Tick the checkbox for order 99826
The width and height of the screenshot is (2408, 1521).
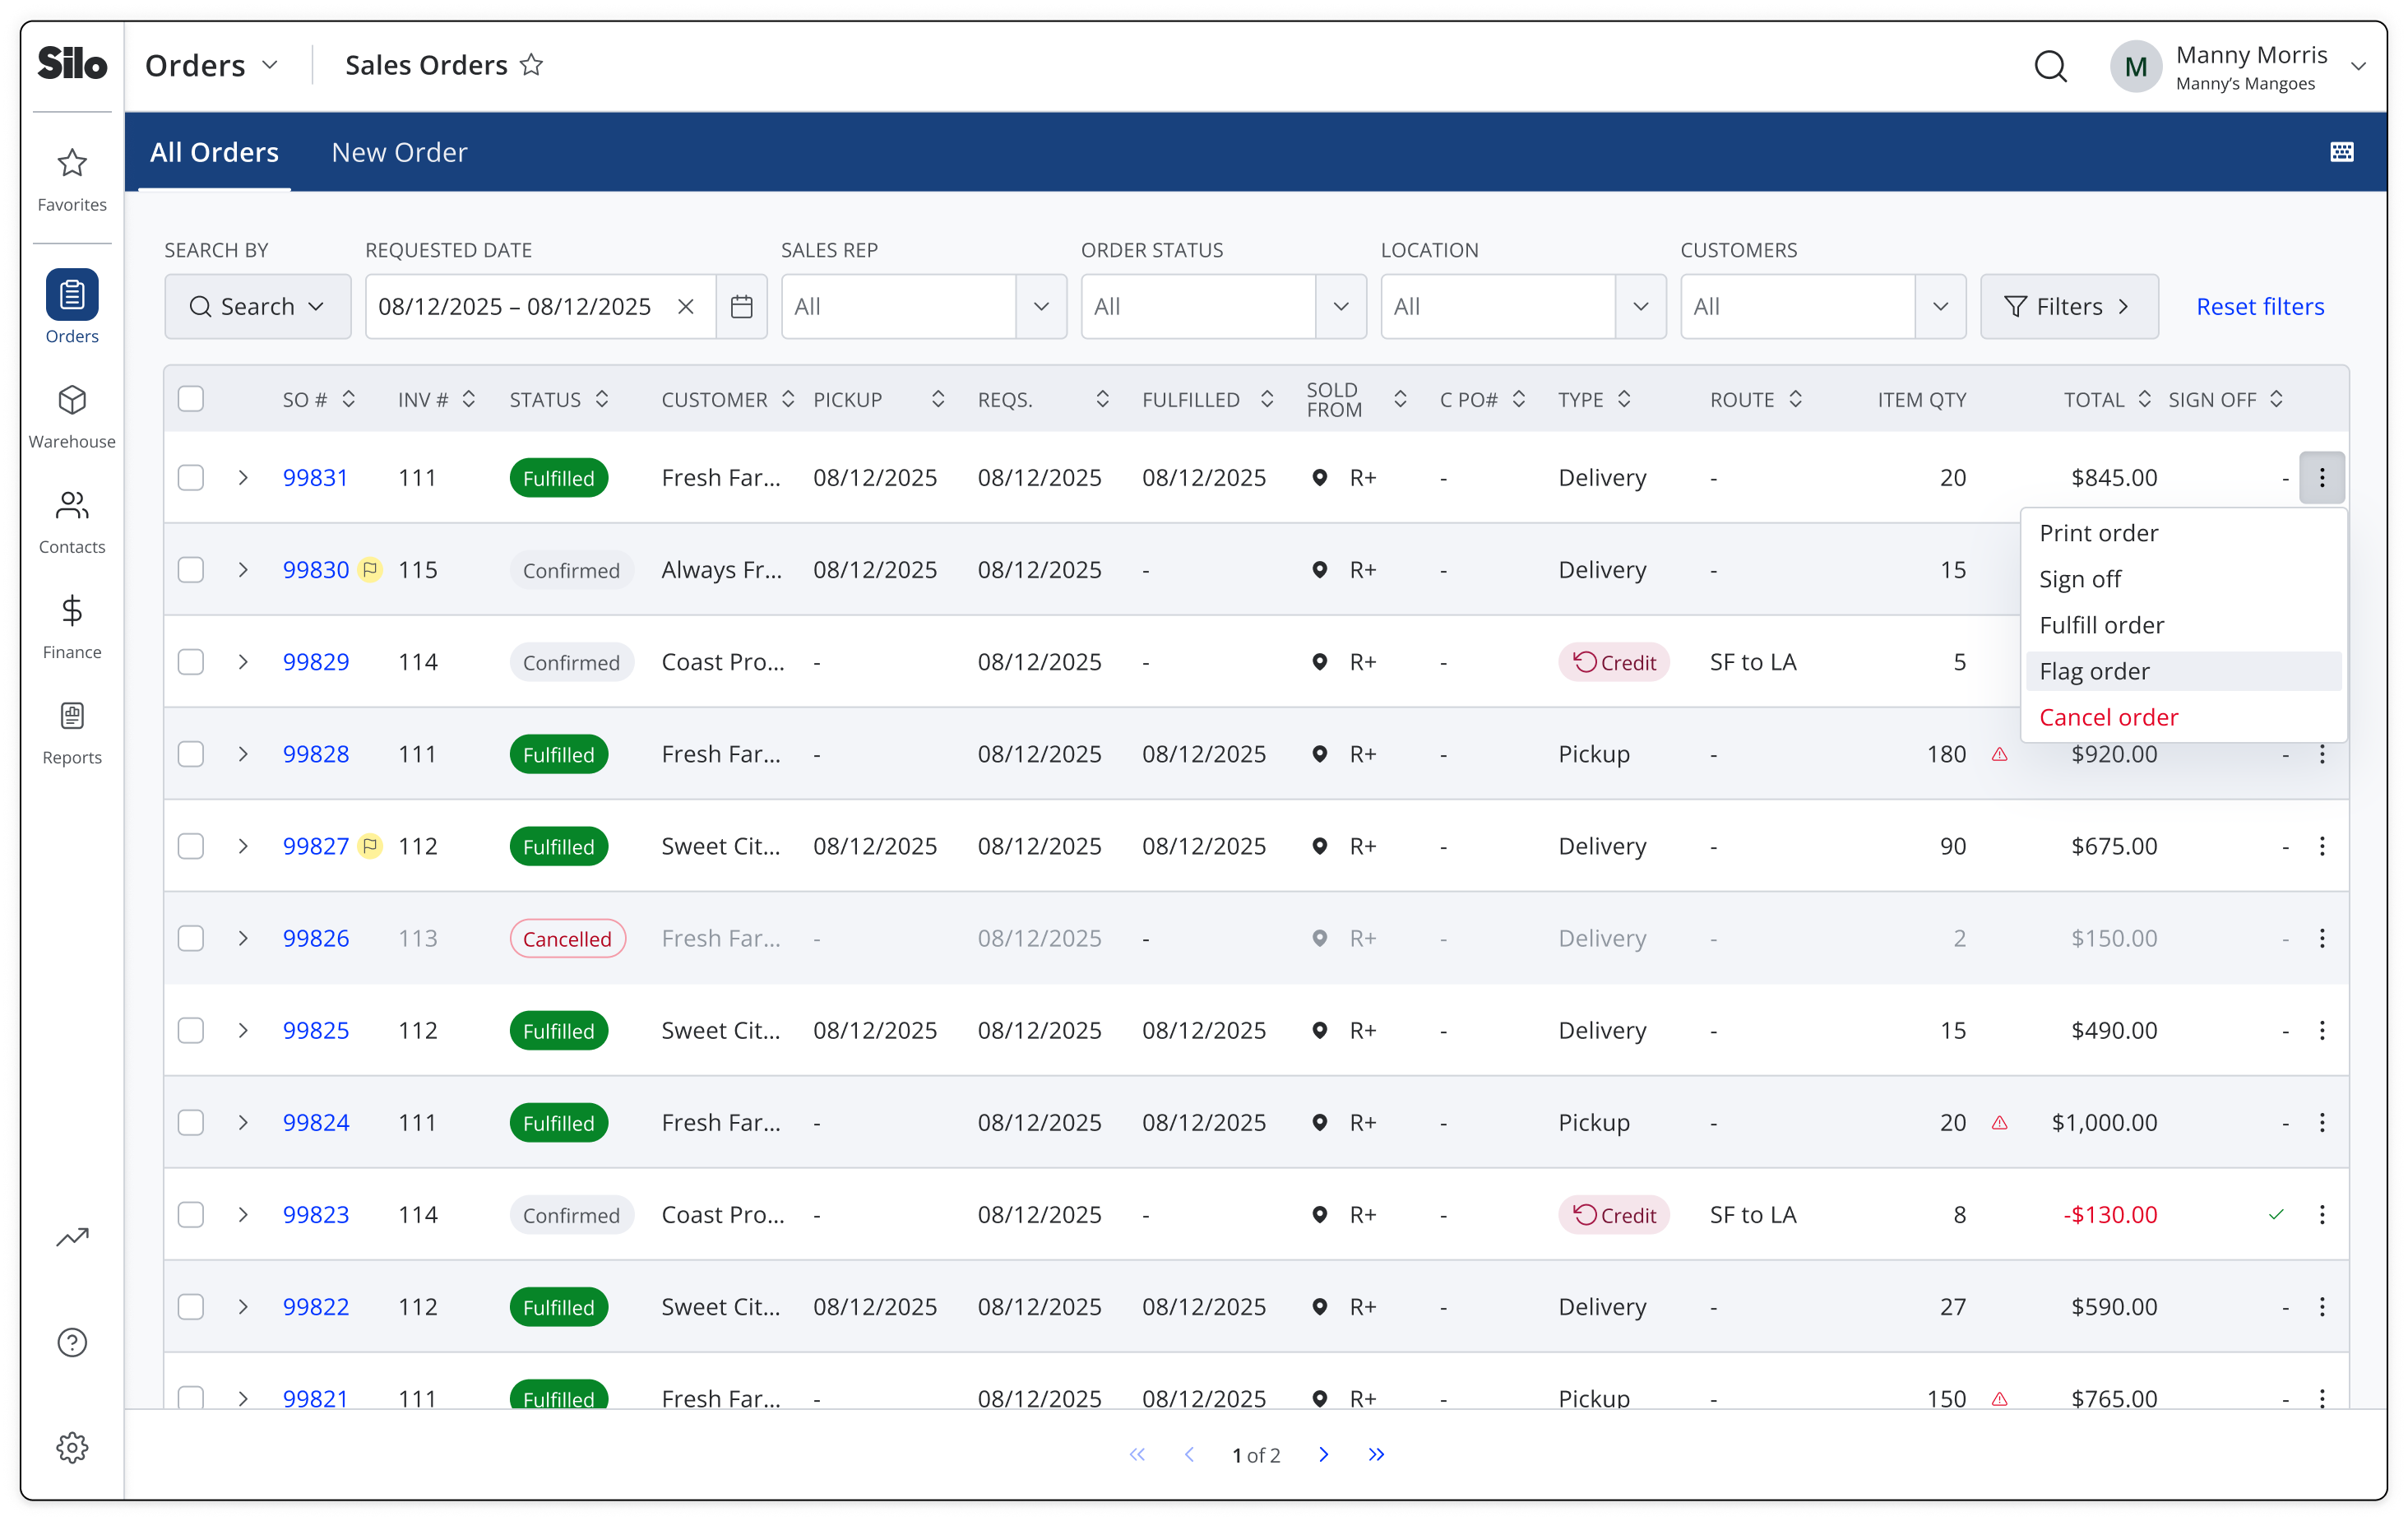(x=191, y=938)
